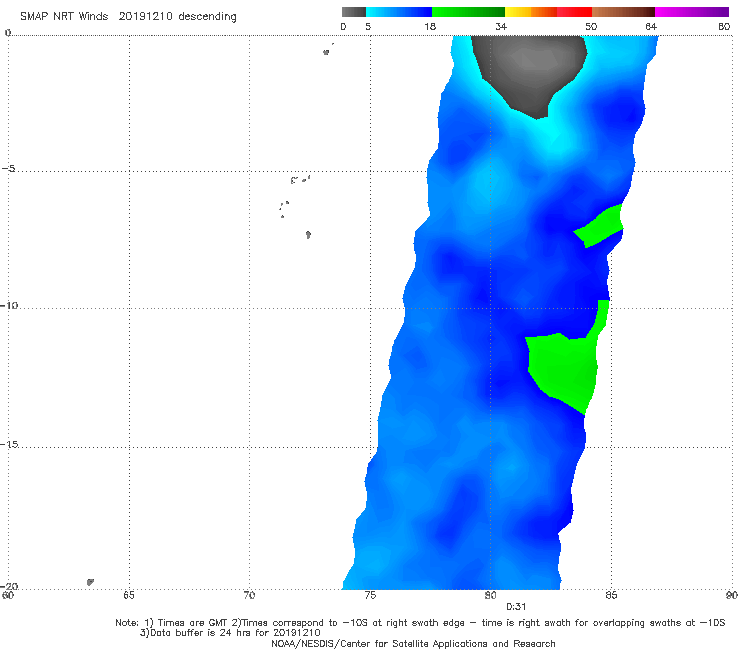Viewport: 740px width, 650px height.
Task: Click the magenta-purple segment of the color bar
Action: coord(692,12)
